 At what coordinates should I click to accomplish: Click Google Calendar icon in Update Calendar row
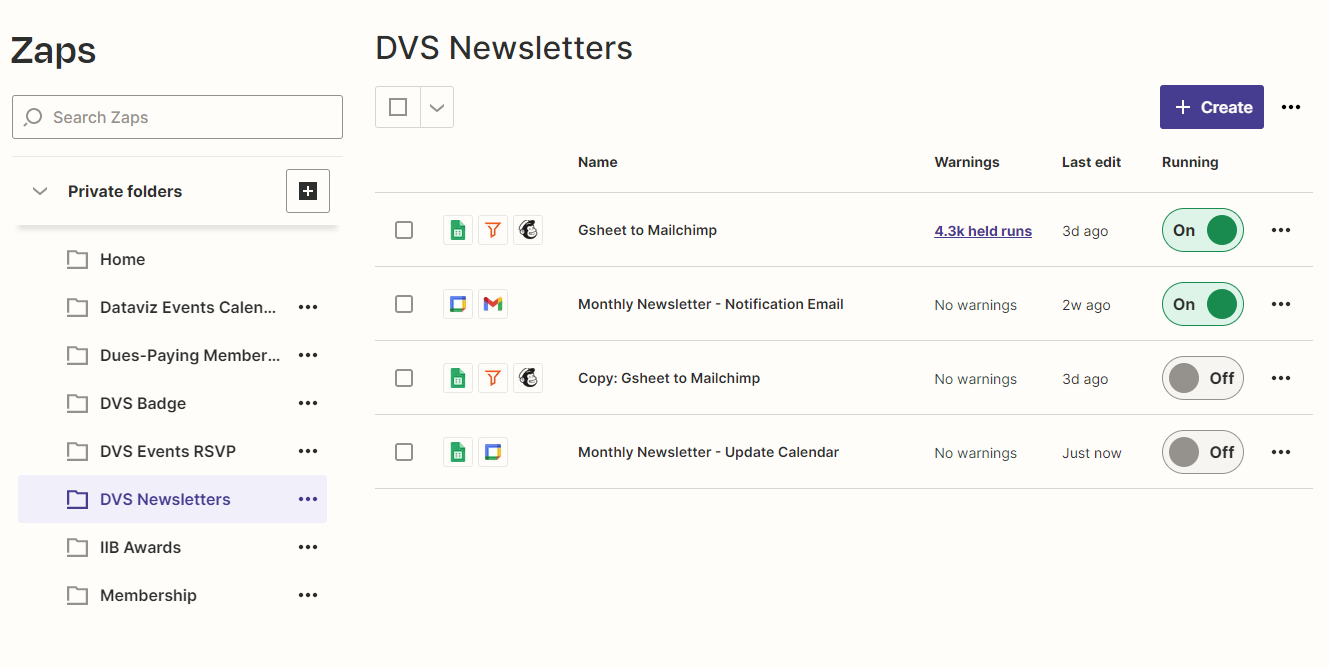pyautogui.click(x=492, y=452)
